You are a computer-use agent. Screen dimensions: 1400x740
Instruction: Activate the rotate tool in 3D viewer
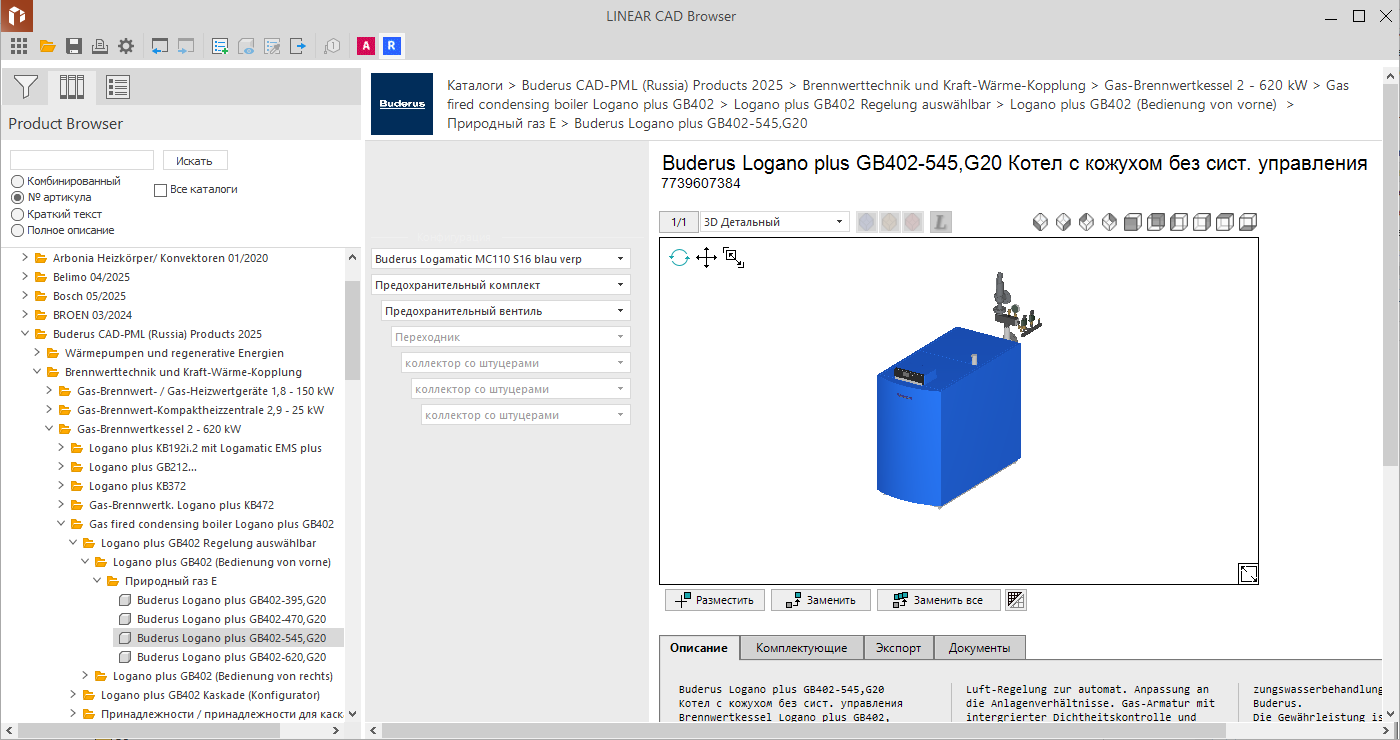click(x=679, y=258)
